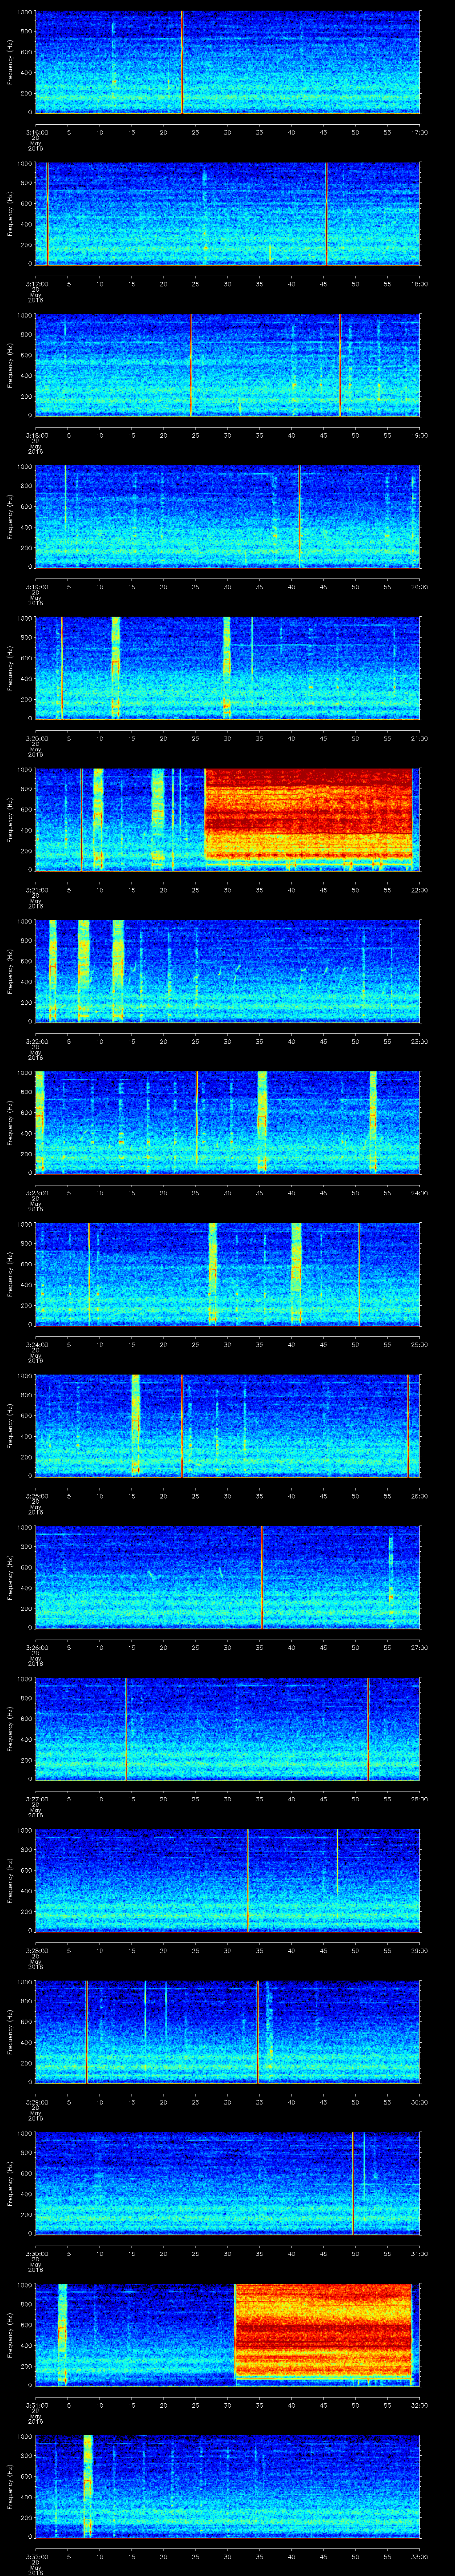Click the 3:17:00 start time label
This screenshot has width=455, height=2576.
pos(36,284)
